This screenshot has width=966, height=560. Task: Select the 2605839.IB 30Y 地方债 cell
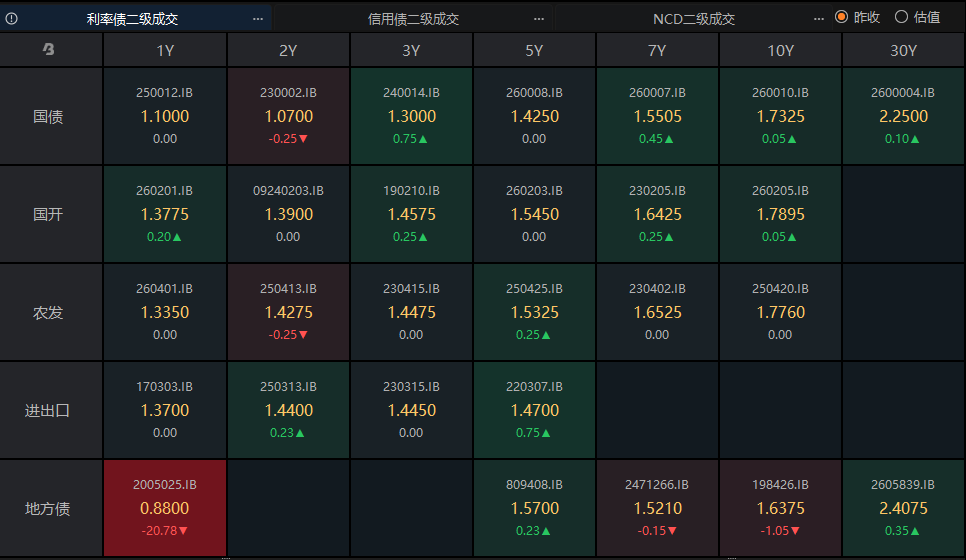coord(903,508)
